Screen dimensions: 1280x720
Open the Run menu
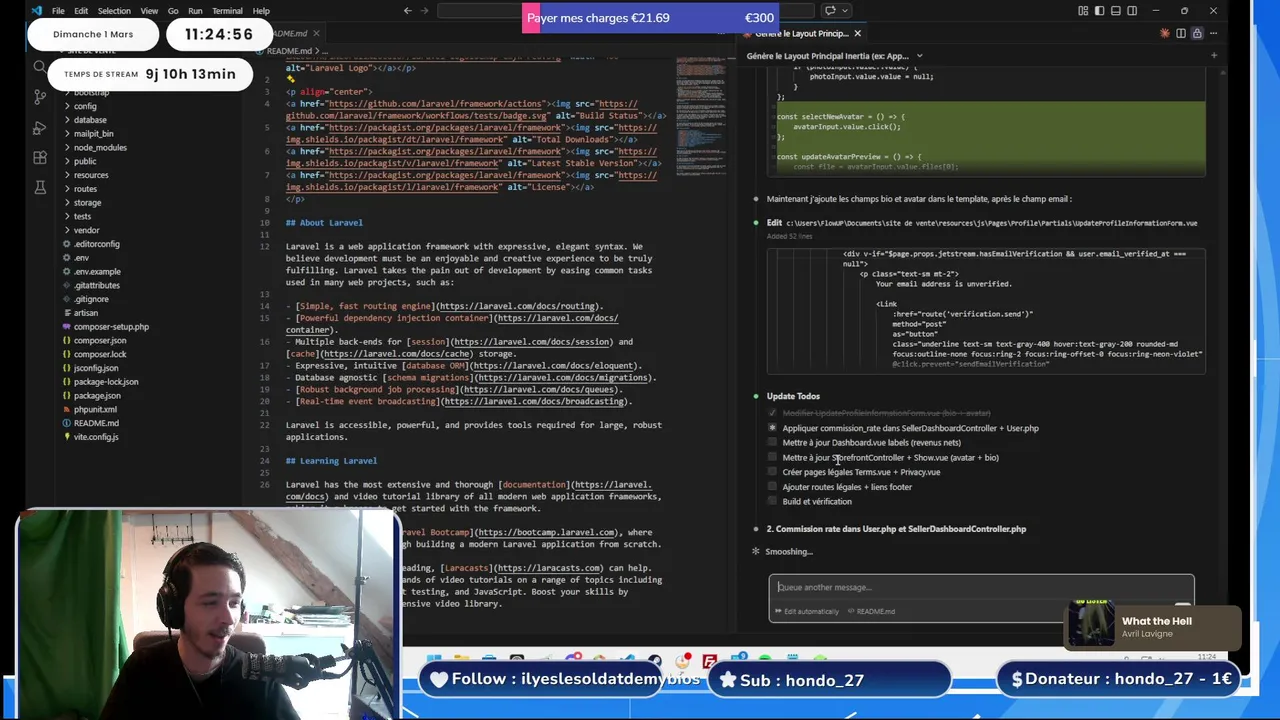pos(195,11)
